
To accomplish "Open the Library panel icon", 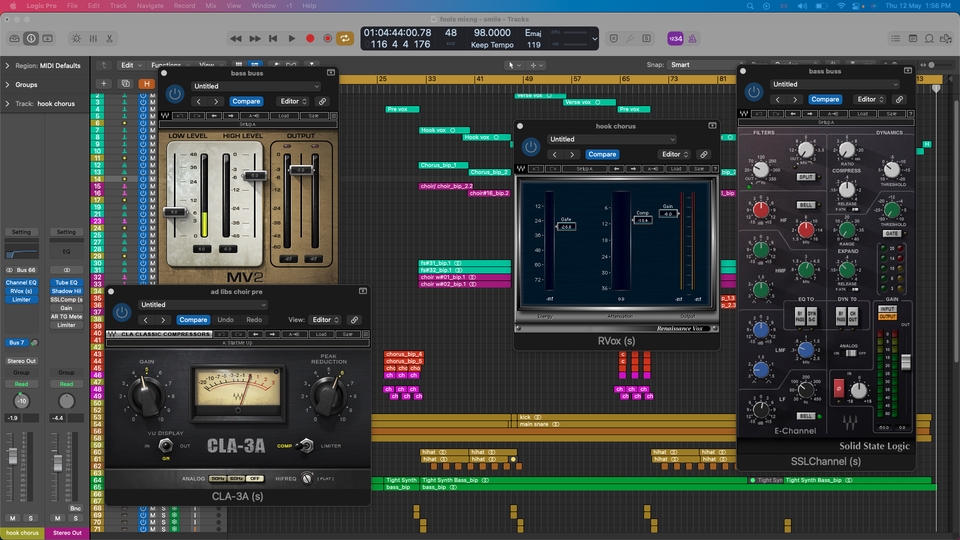I will tap(14, 39).
